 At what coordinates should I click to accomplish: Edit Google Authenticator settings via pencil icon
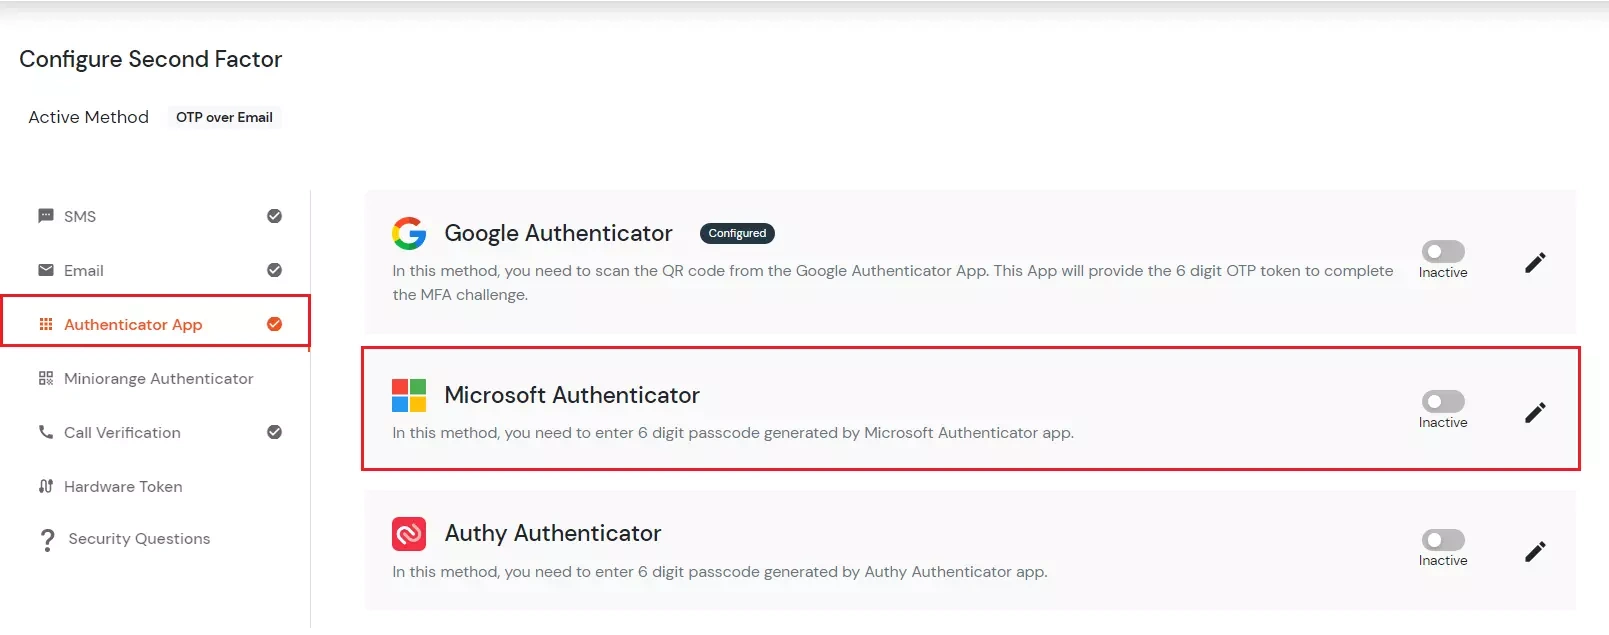click(1536, 262)
